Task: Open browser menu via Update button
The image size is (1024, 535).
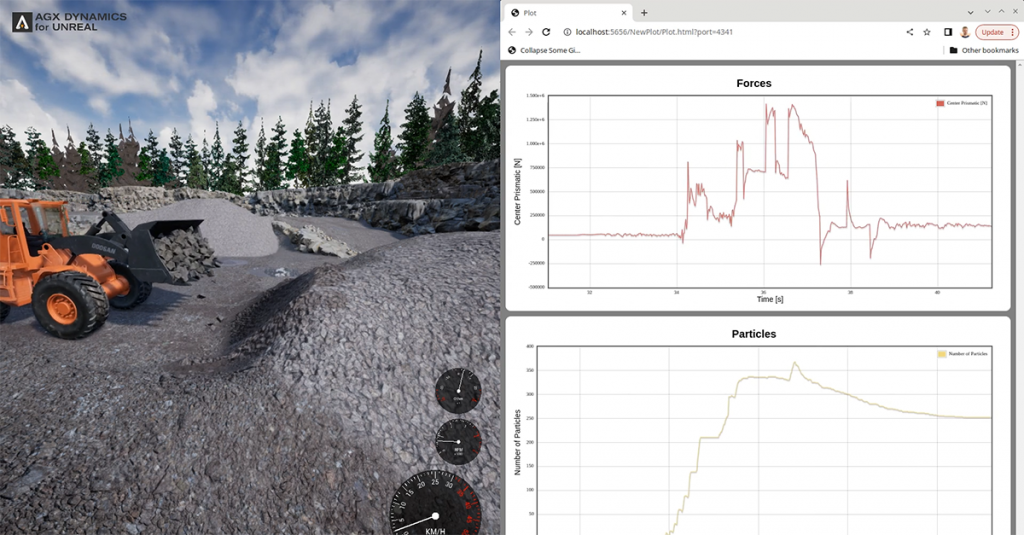Action: tap(997, 32)
